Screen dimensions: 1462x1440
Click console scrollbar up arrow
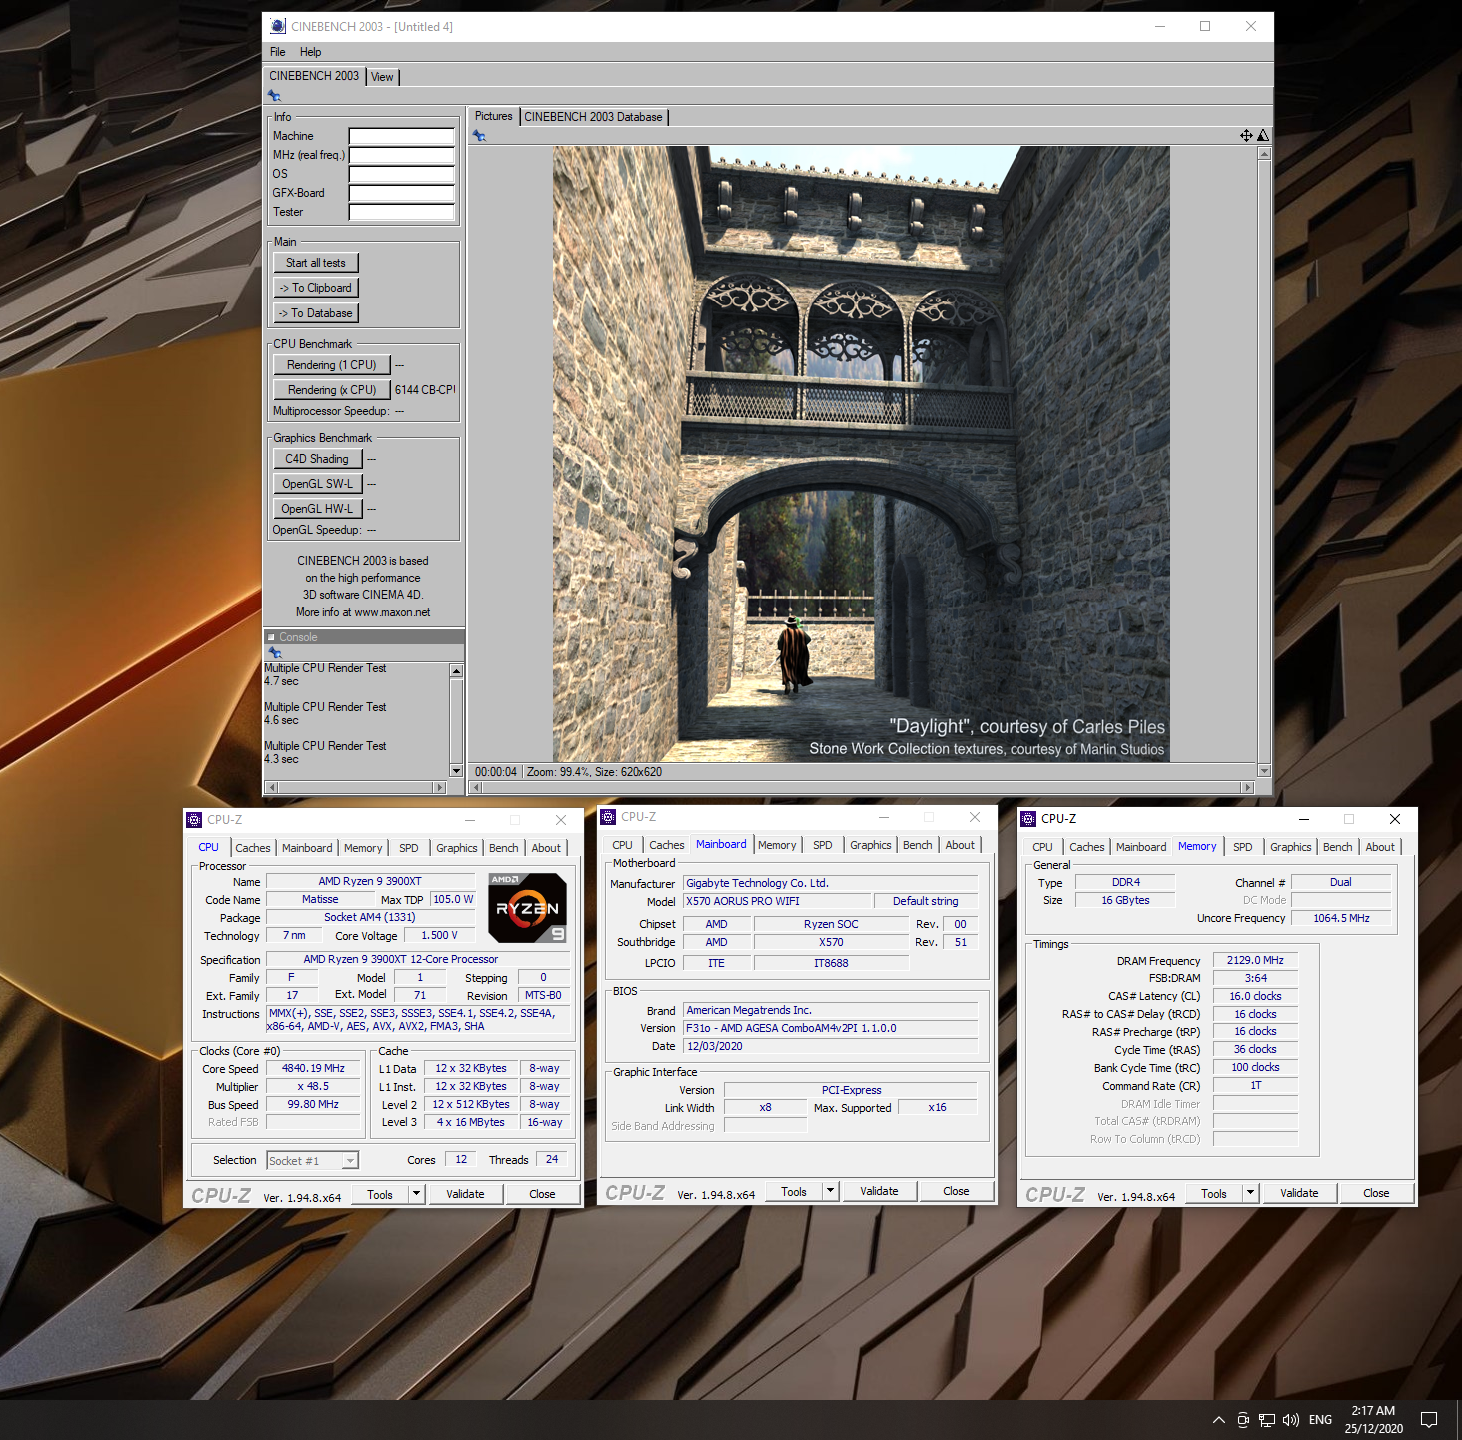click(457, 671)
